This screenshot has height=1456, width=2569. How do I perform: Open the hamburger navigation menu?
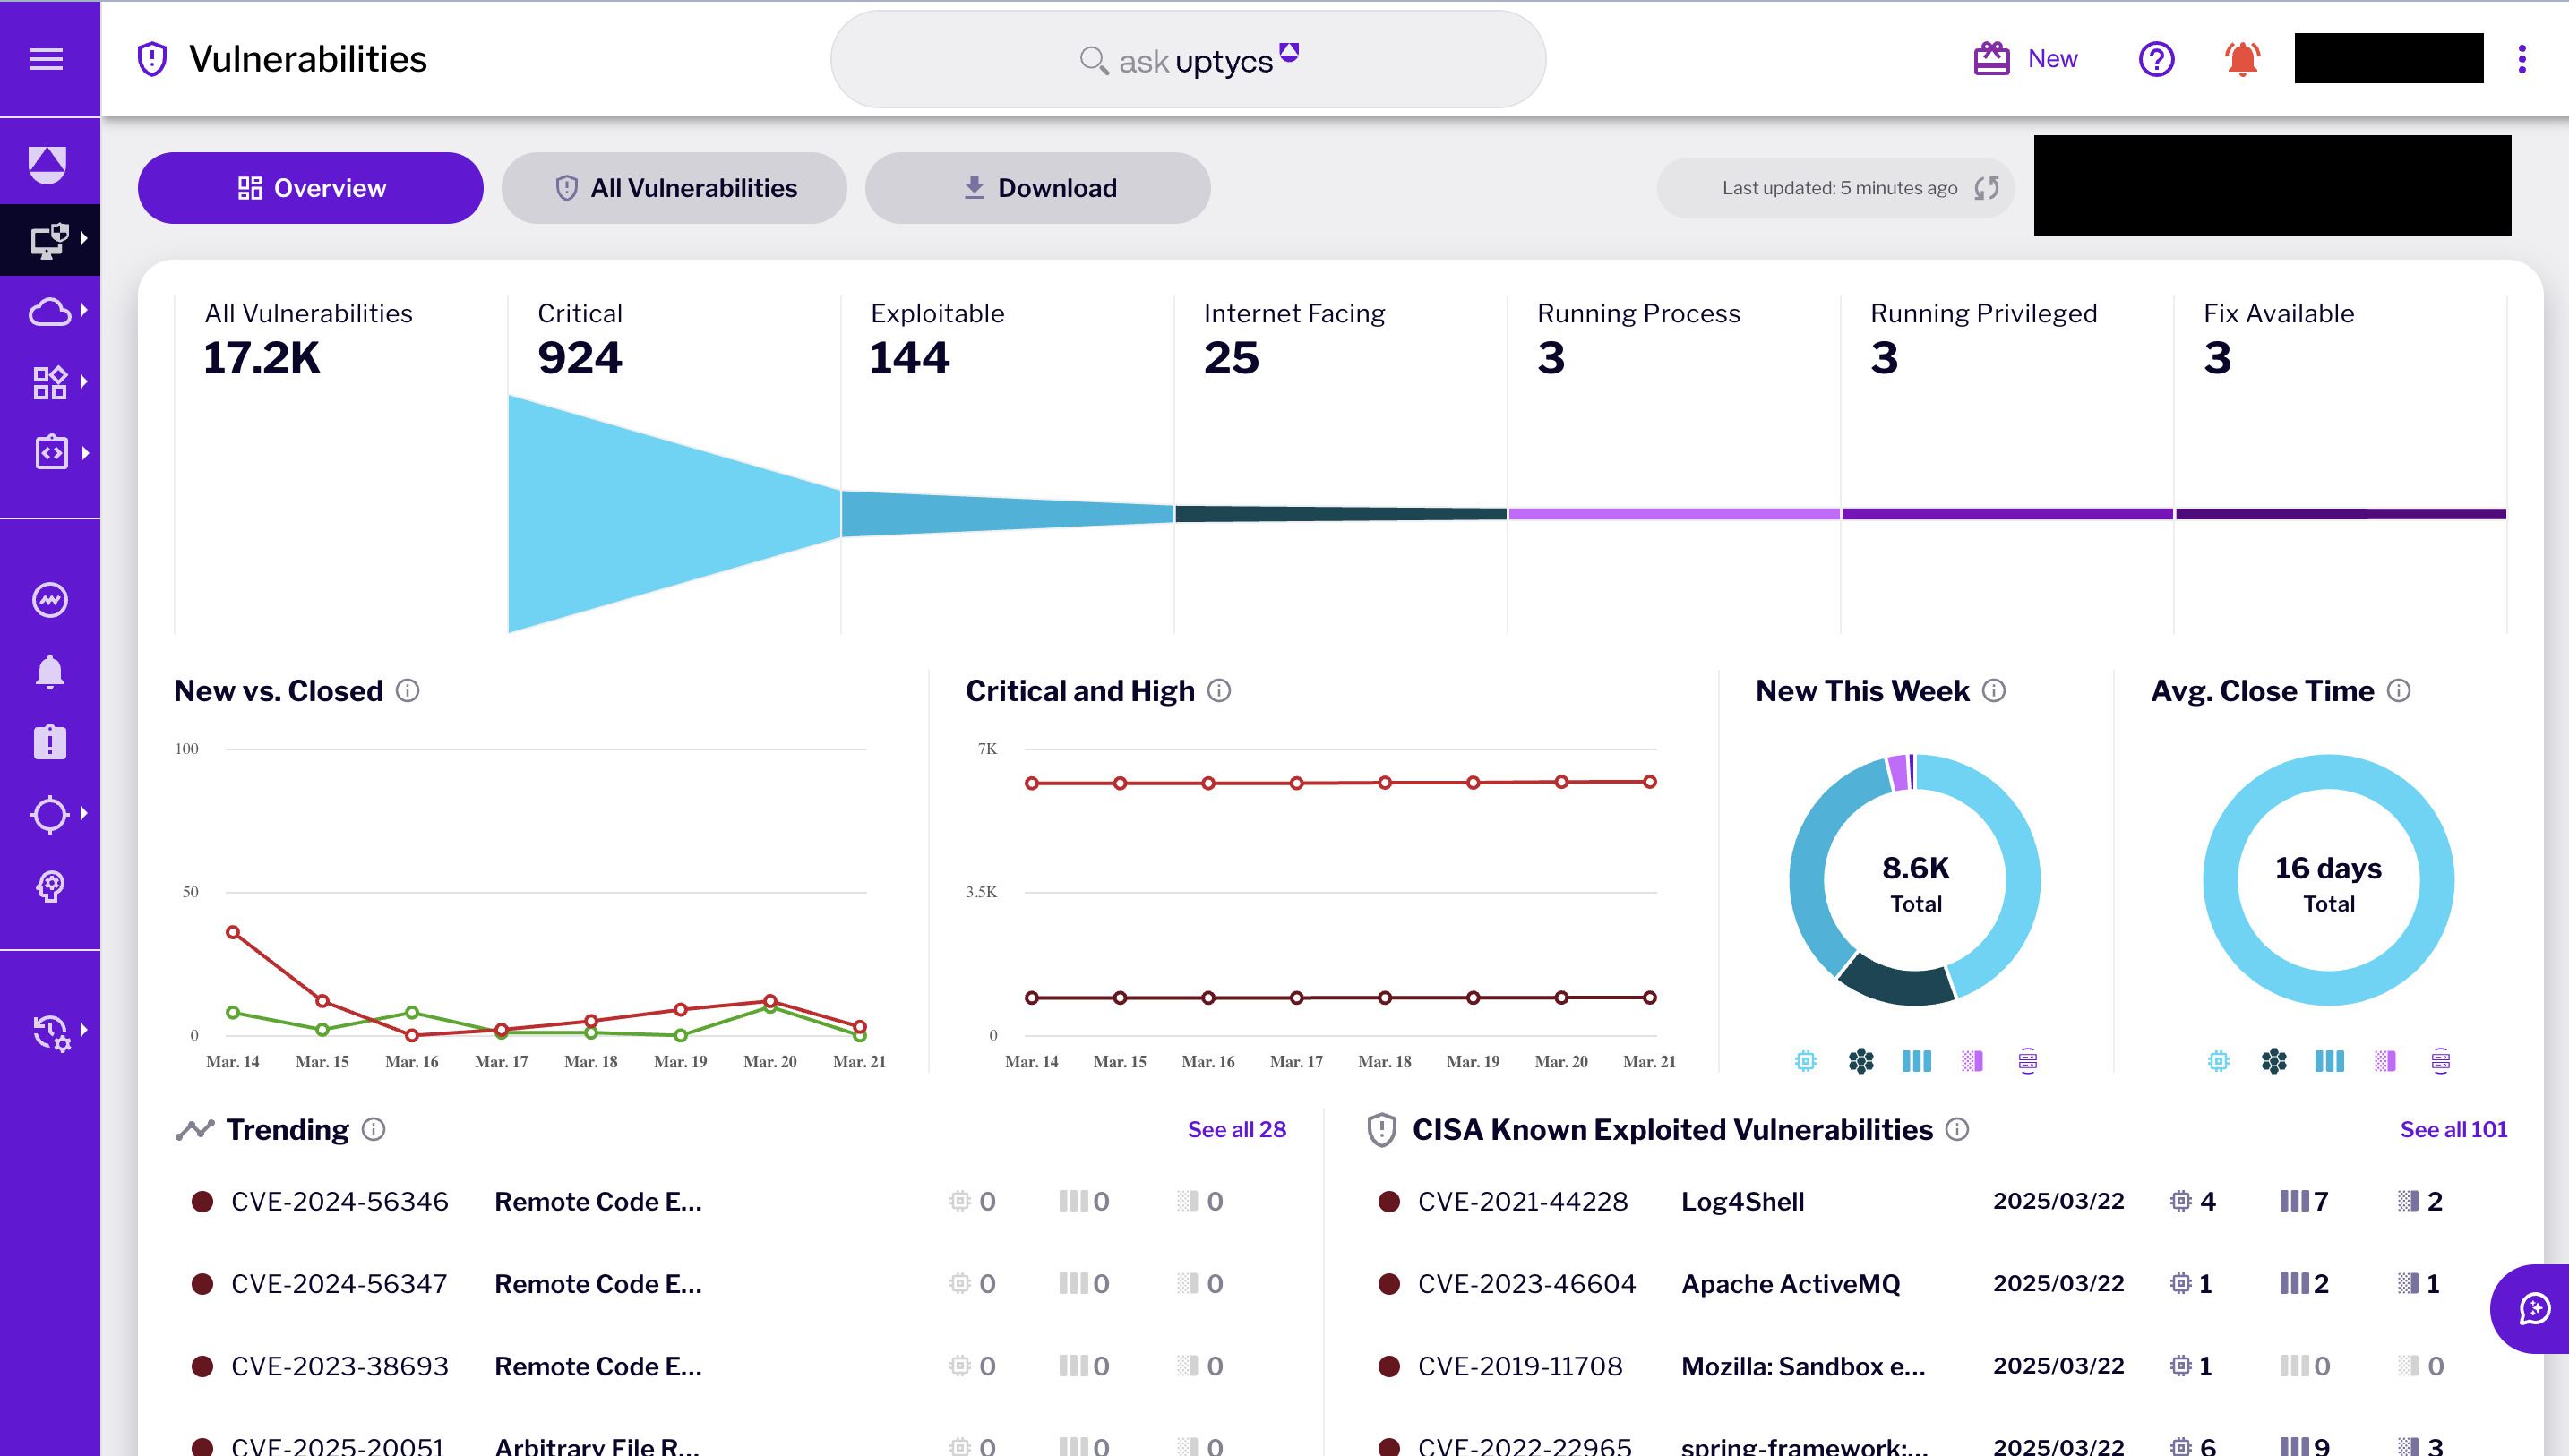(47, 59)
